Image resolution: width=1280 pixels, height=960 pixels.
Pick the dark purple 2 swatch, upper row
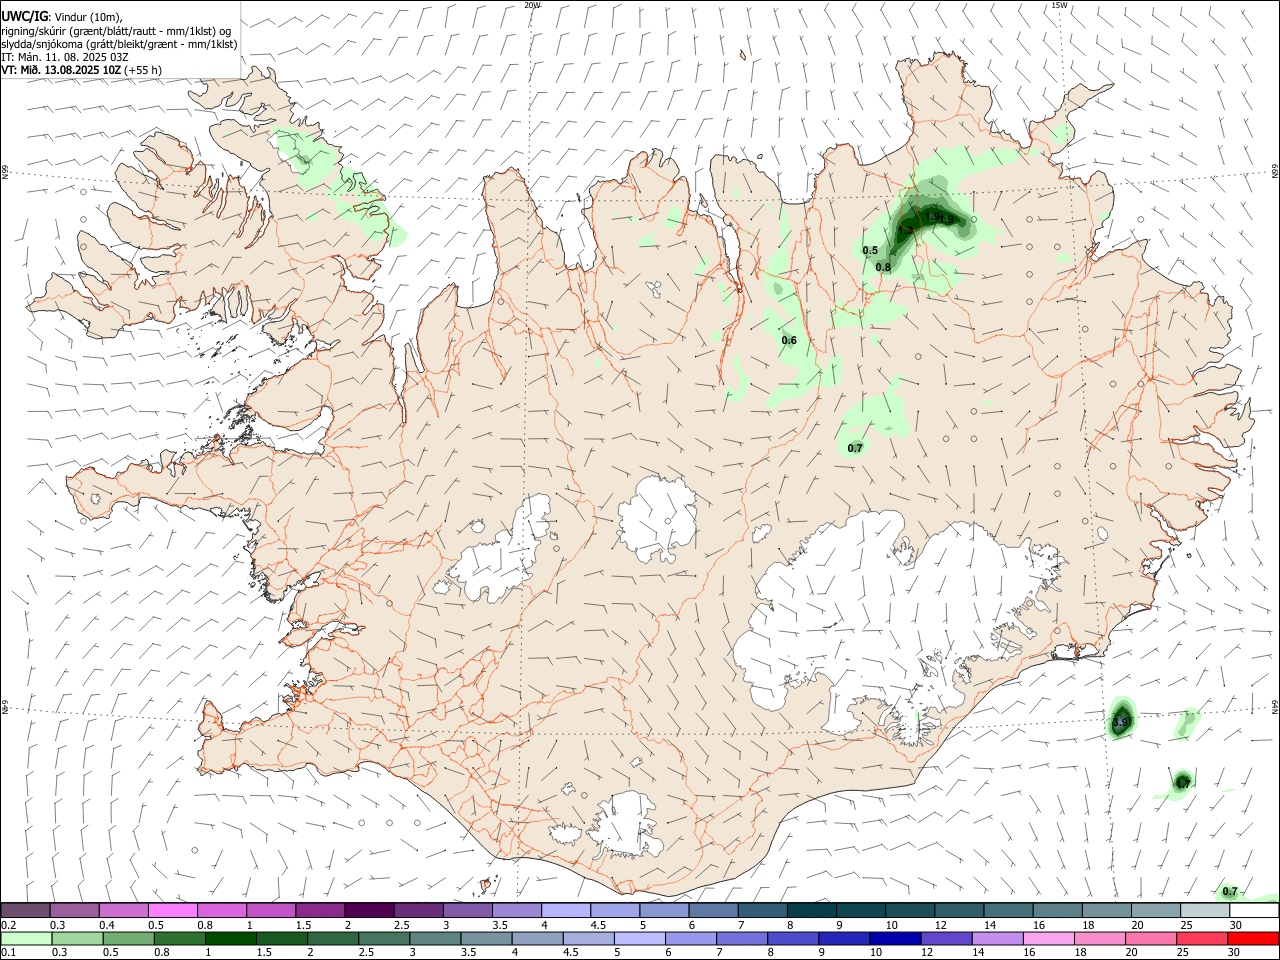[369, 910]
